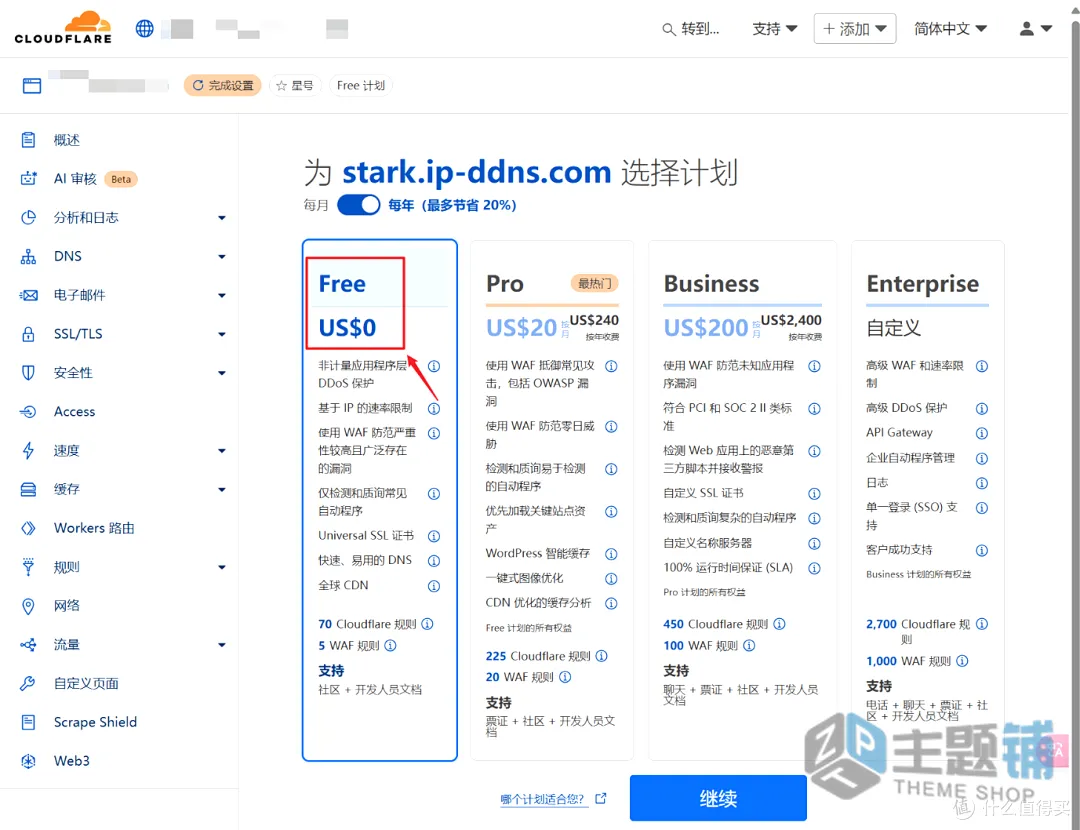The height and width of the screenshot is (830, 1080).
Task: Click info icon next to 全球 CDN
Action: tap(434, 586)
